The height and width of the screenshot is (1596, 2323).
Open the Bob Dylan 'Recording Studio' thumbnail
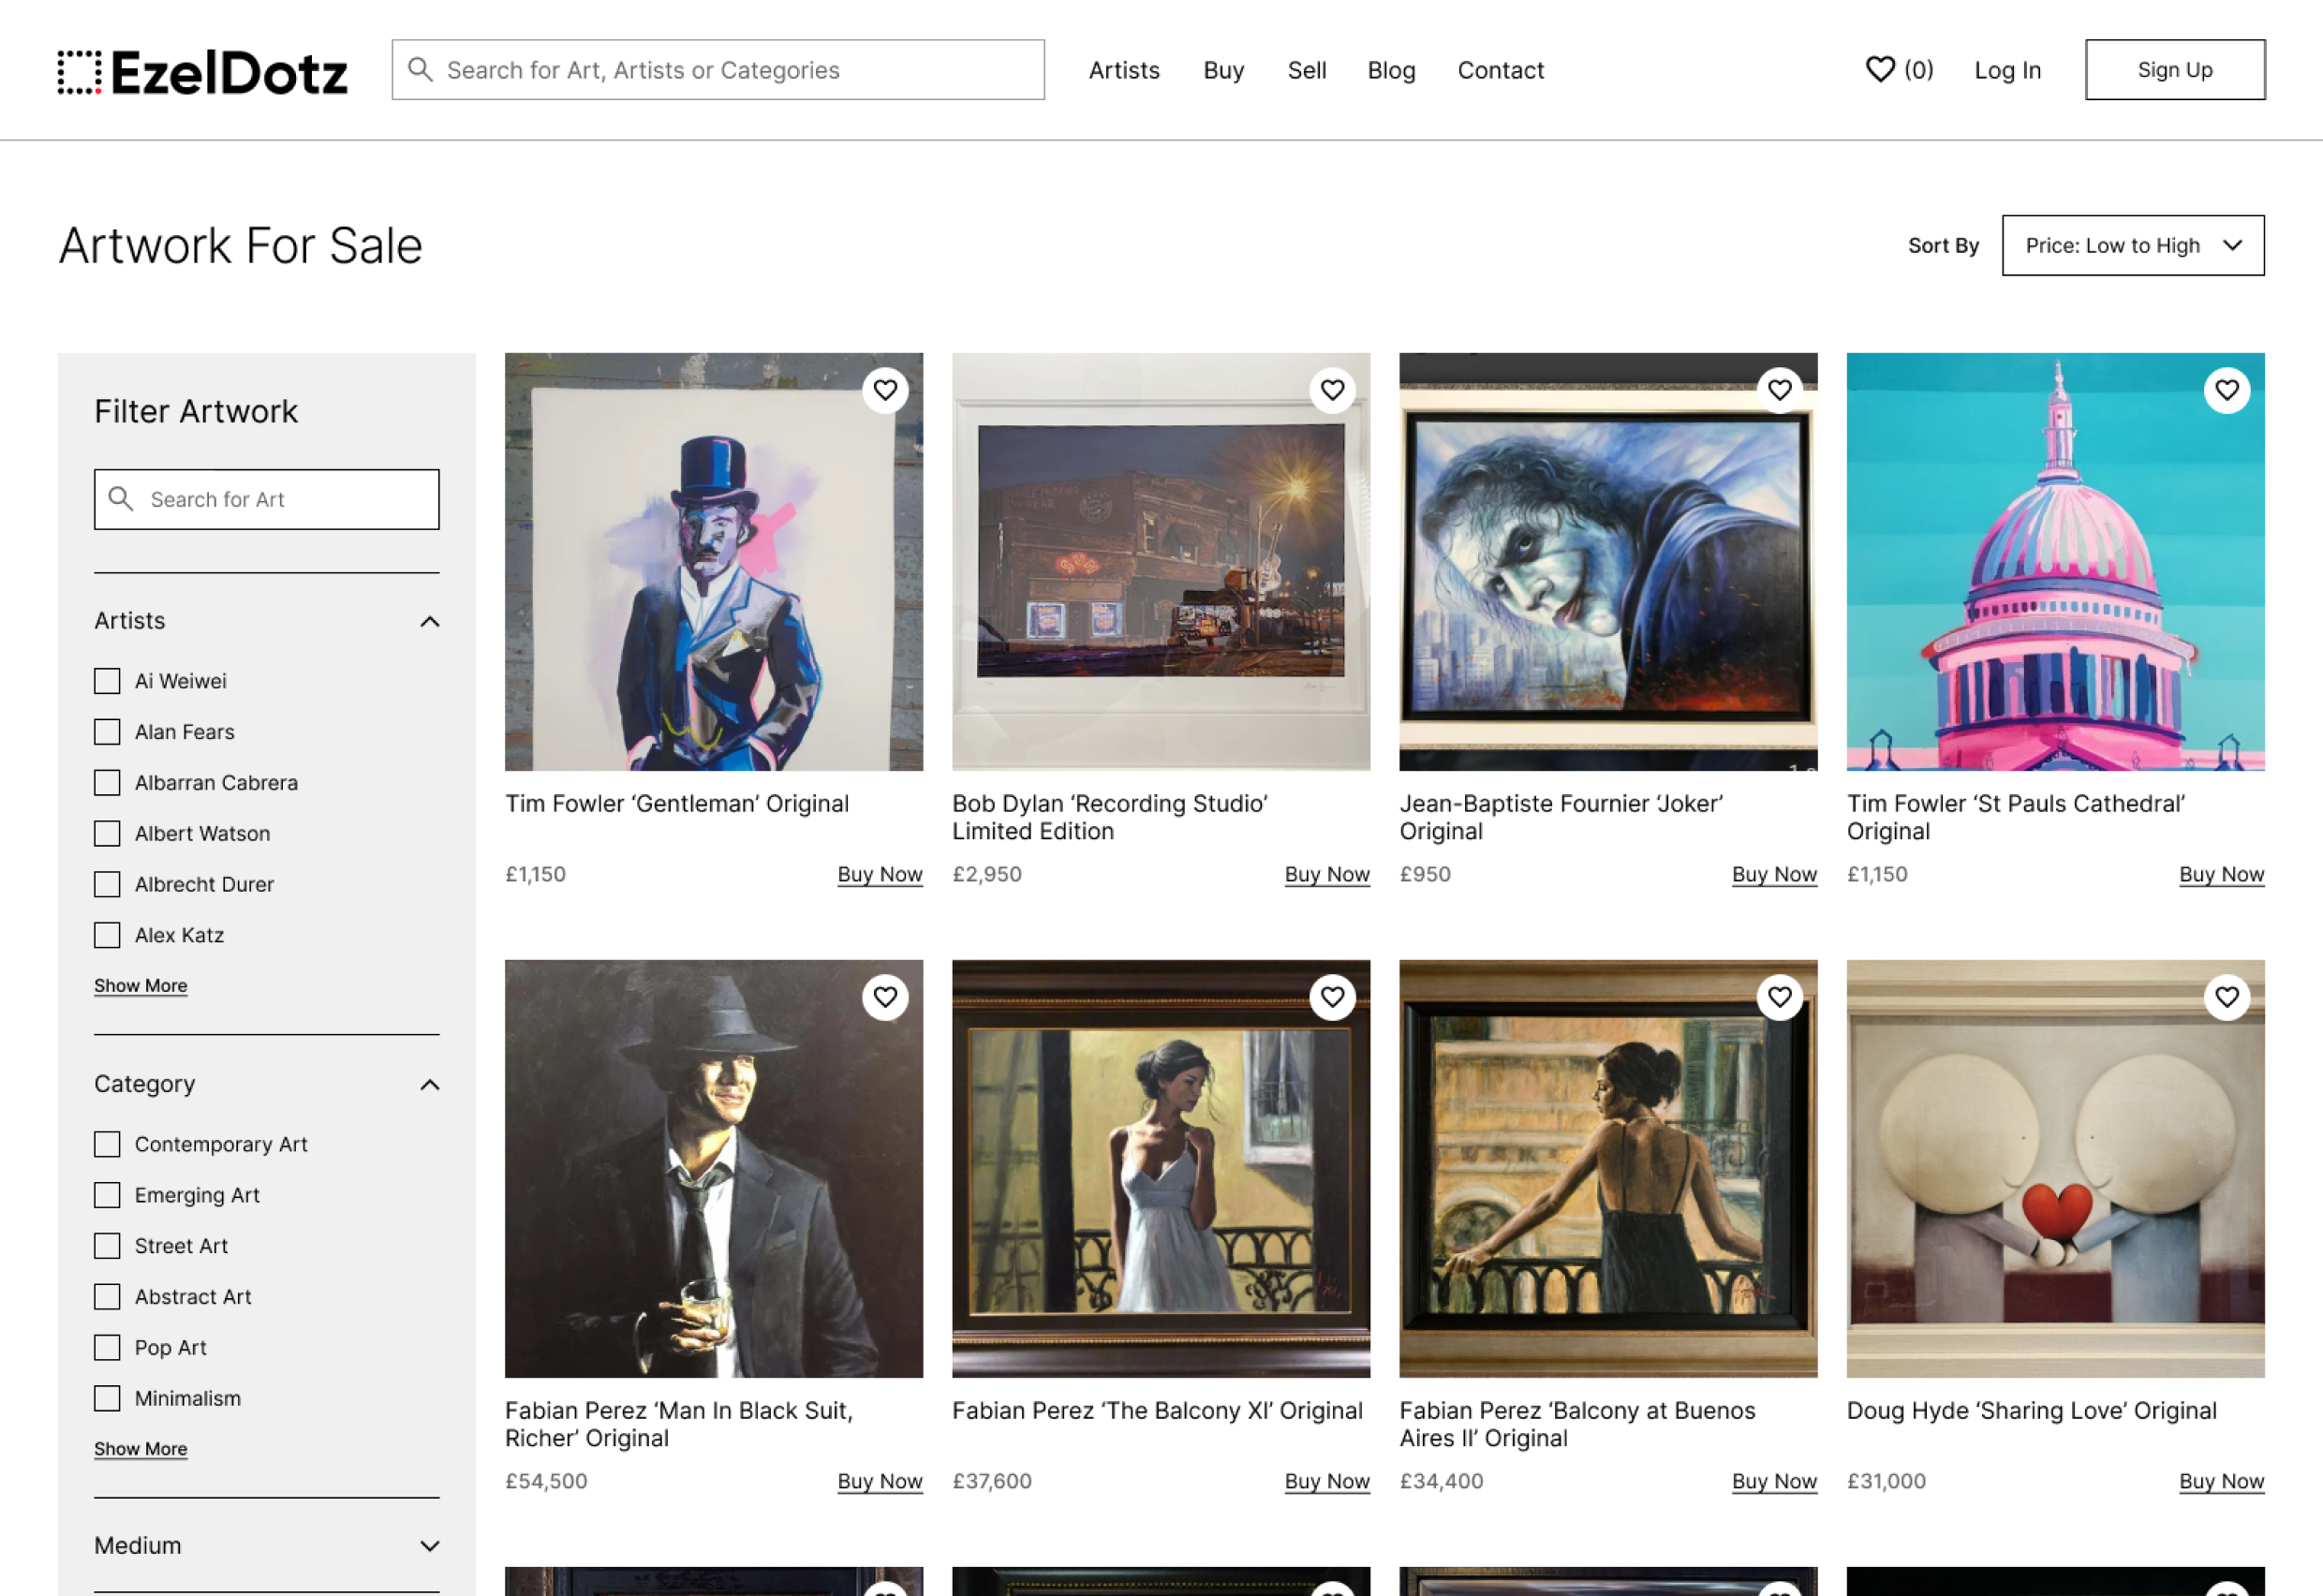tap(1161, 562)
